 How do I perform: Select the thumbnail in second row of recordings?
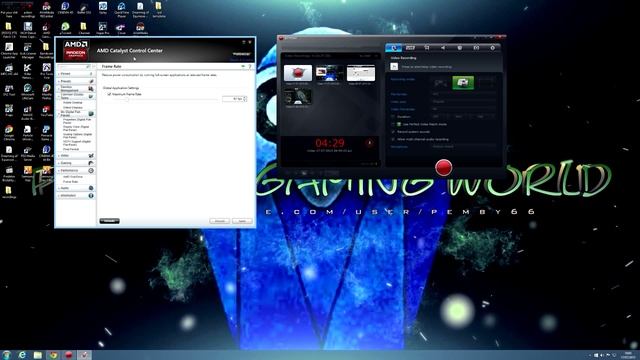298,96
